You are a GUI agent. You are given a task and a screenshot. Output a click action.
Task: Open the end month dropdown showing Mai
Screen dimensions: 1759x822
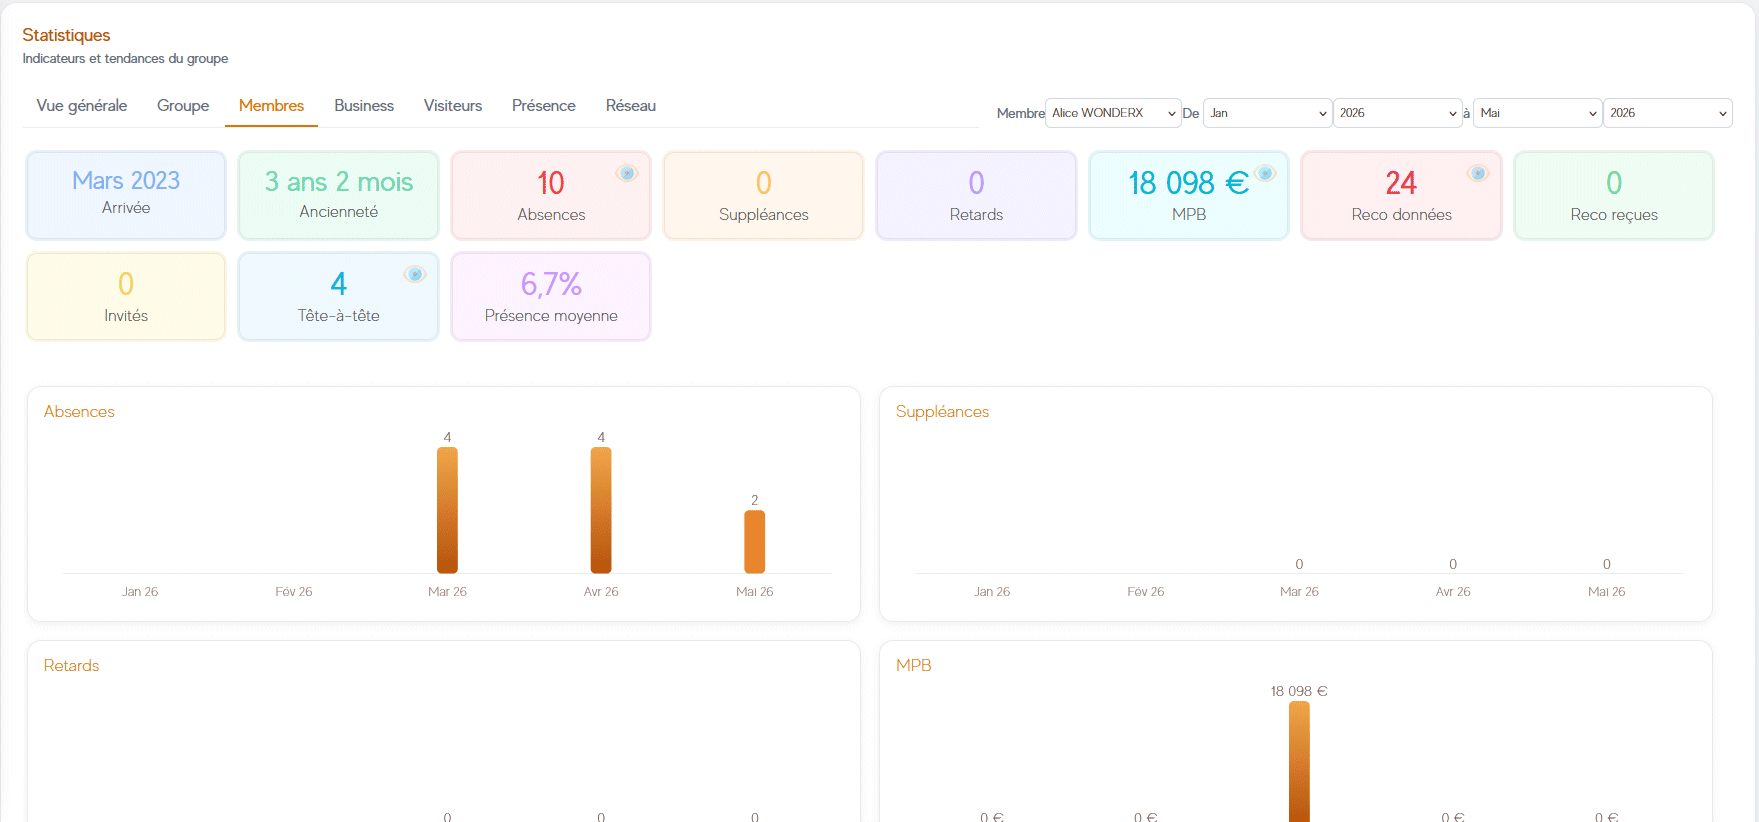(1537, 113)
